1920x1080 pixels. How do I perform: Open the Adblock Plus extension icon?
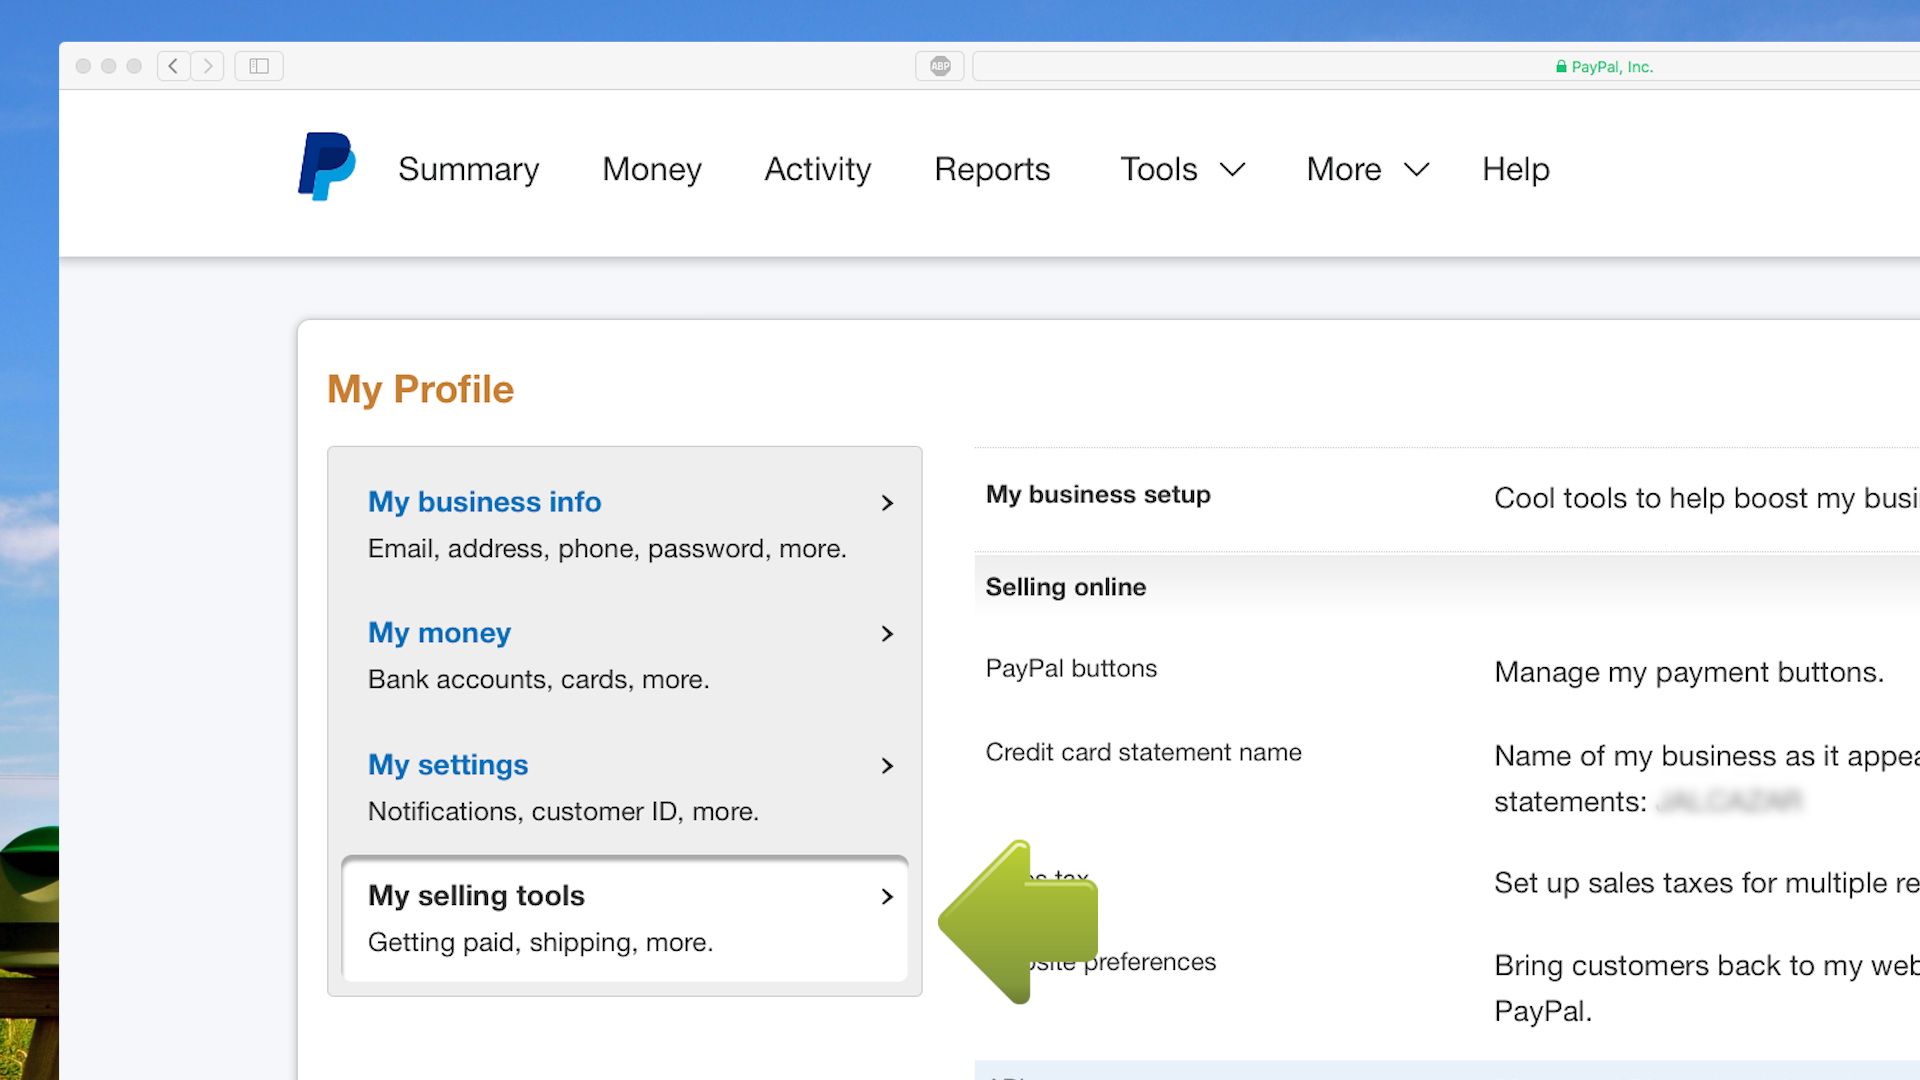940,66
